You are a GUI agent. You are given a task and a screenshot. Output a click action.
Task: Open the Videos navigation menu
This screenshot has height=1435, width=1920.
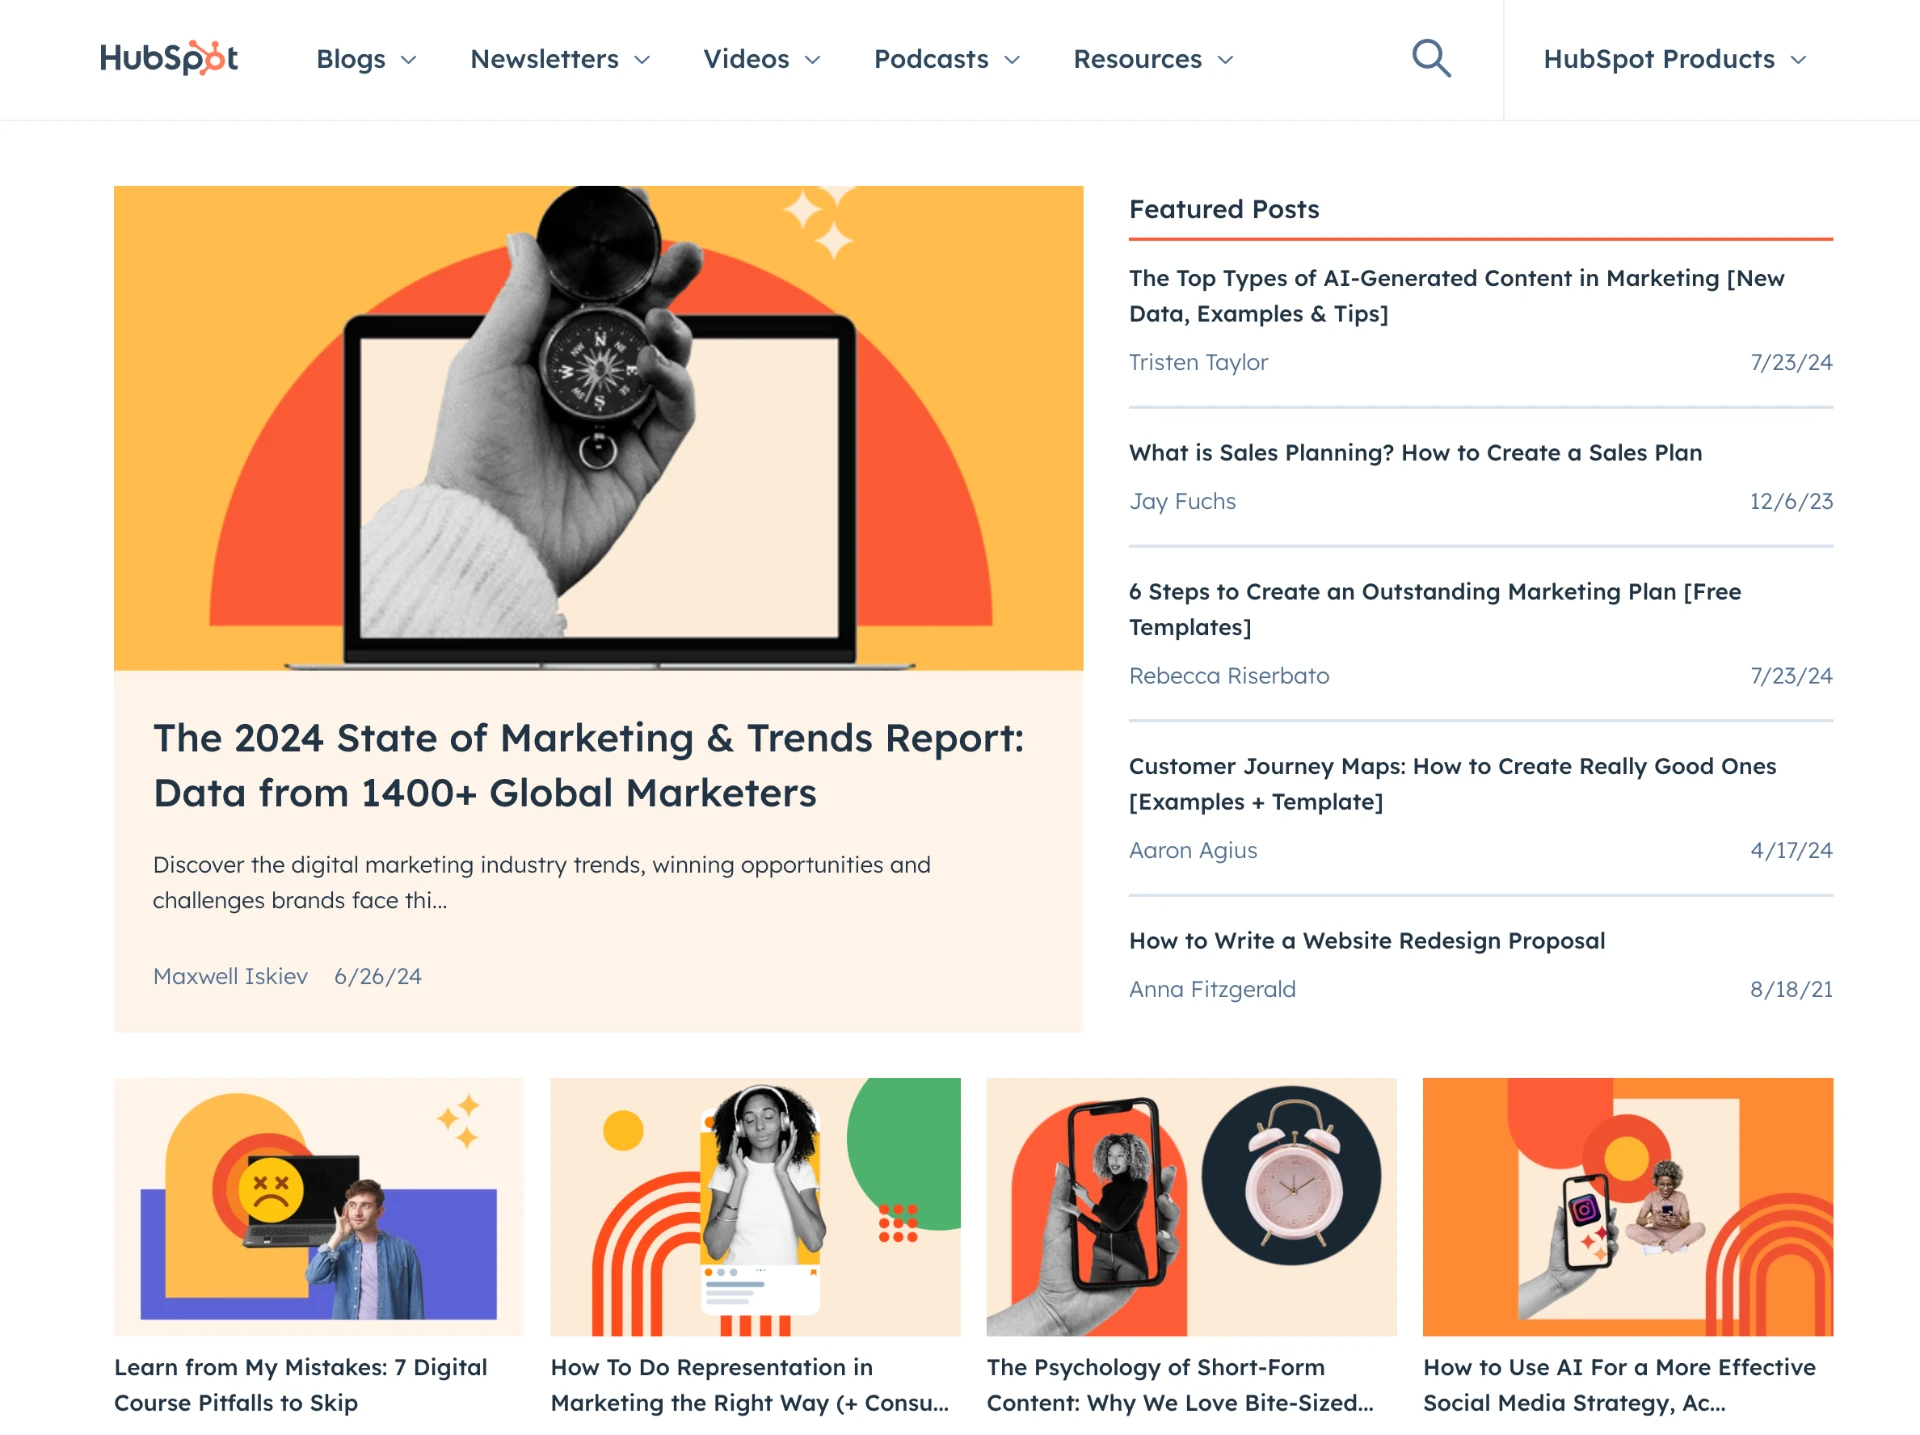[761, 59]
